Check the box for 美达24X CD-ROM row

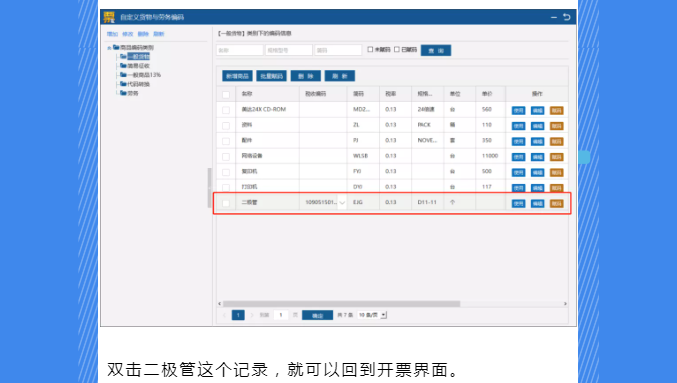226,110
